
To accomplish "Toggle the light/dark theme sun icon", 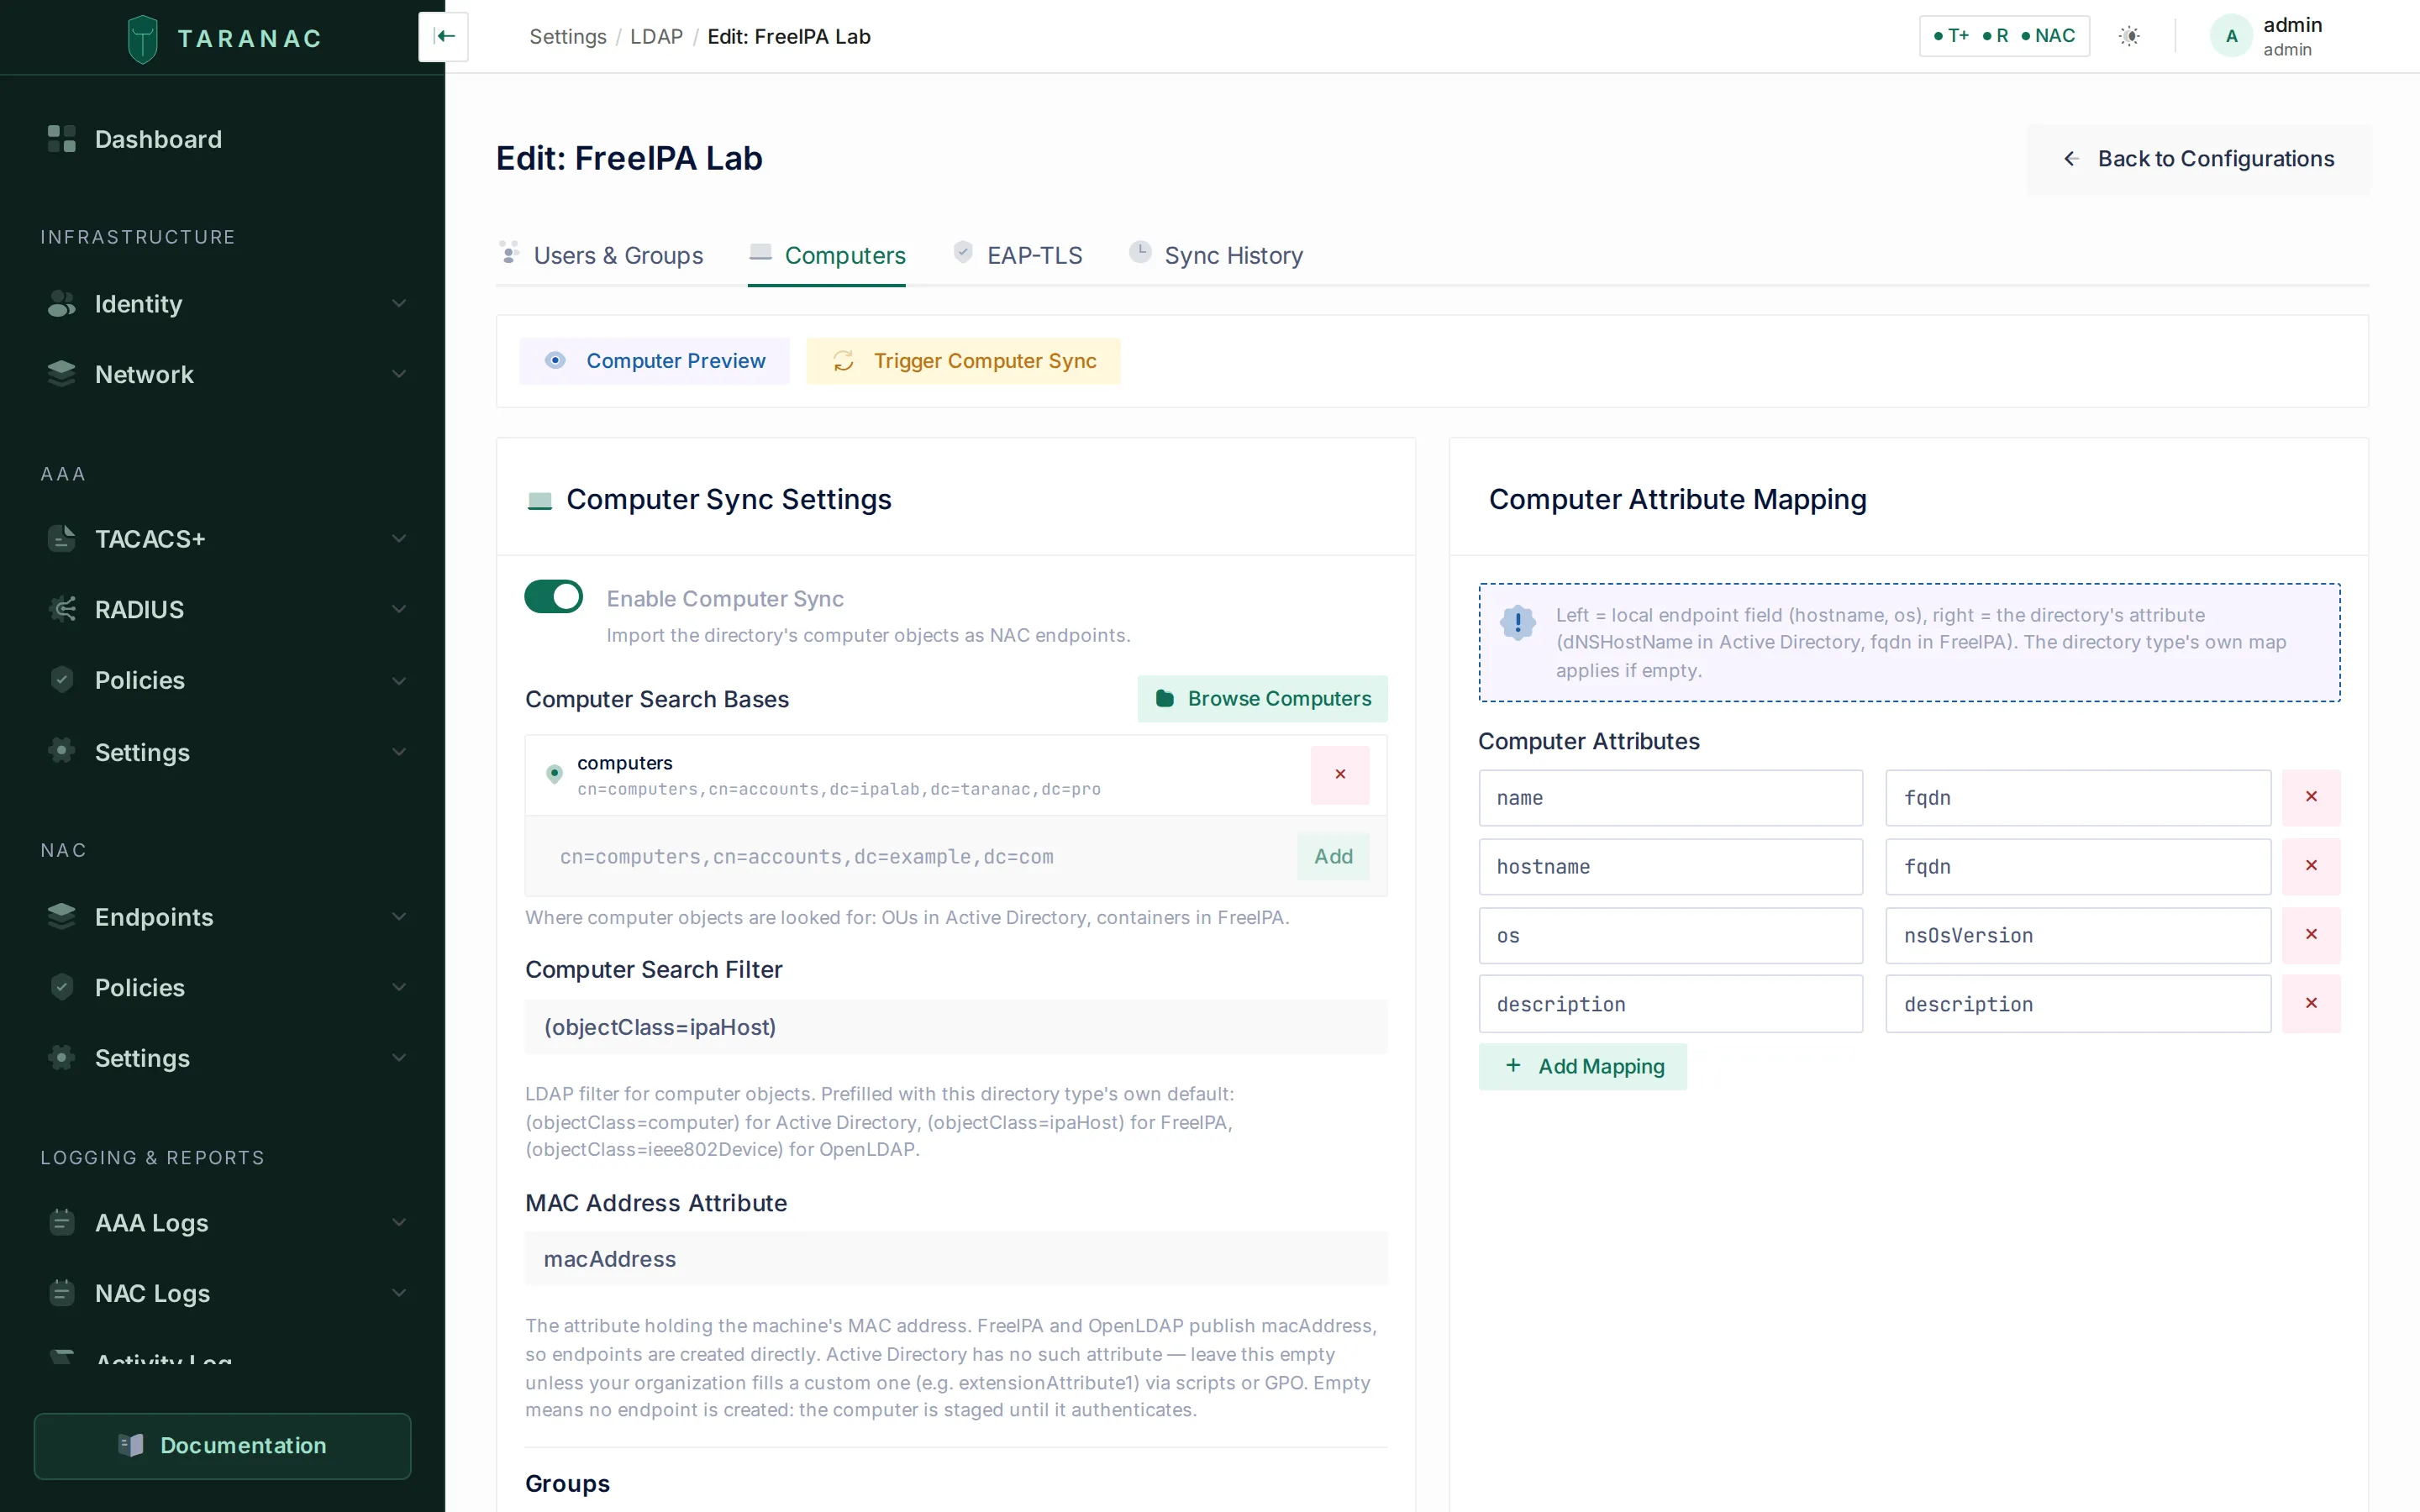I will [2129, 36].
